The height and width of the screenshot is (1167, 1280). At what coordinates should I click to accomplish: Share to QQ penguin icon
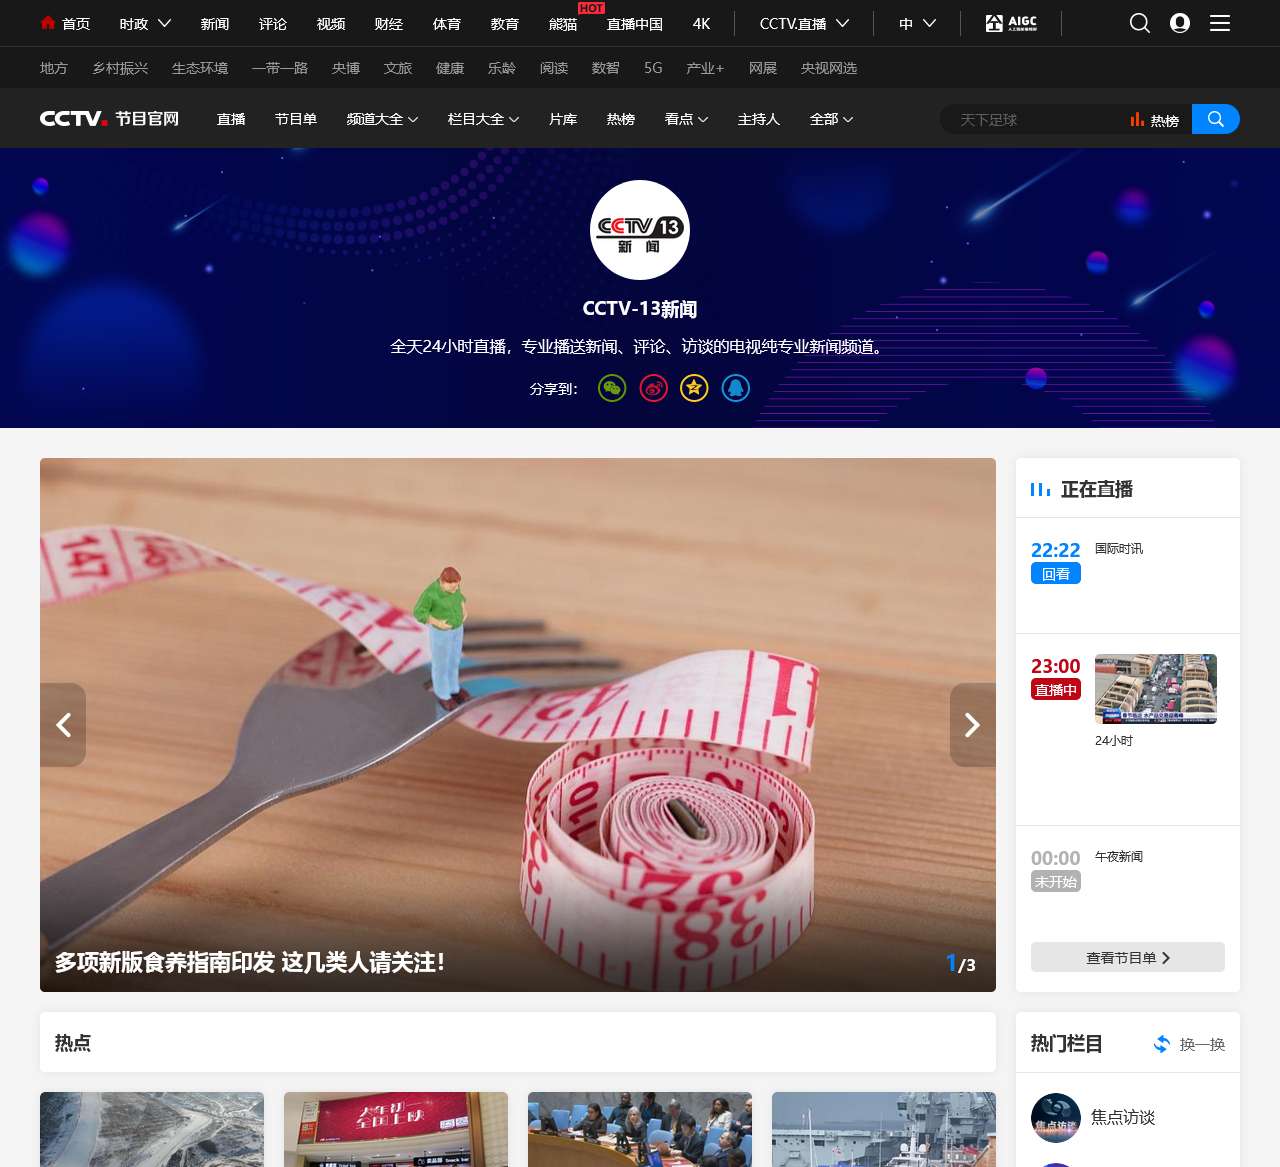[736, 388]
